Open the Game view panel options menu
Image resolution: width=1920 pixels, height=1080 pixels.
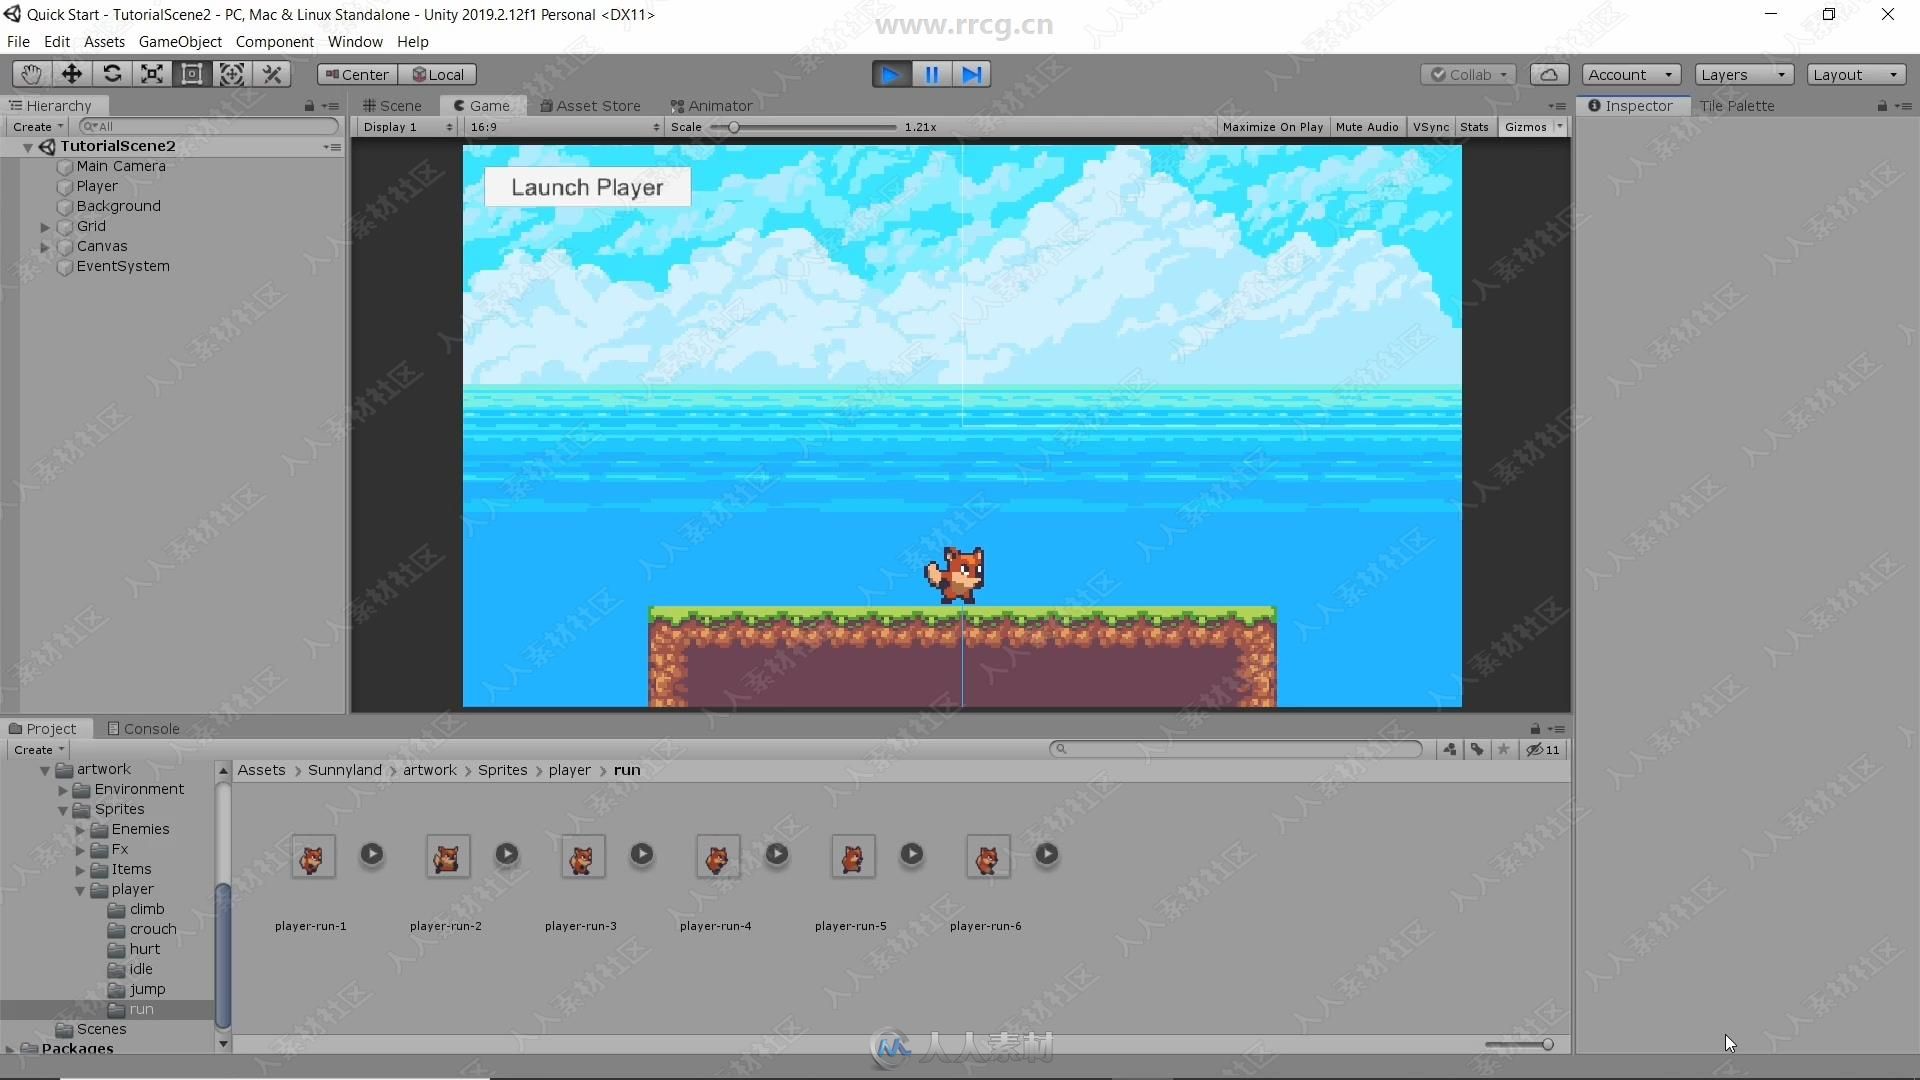(1557, 106)
